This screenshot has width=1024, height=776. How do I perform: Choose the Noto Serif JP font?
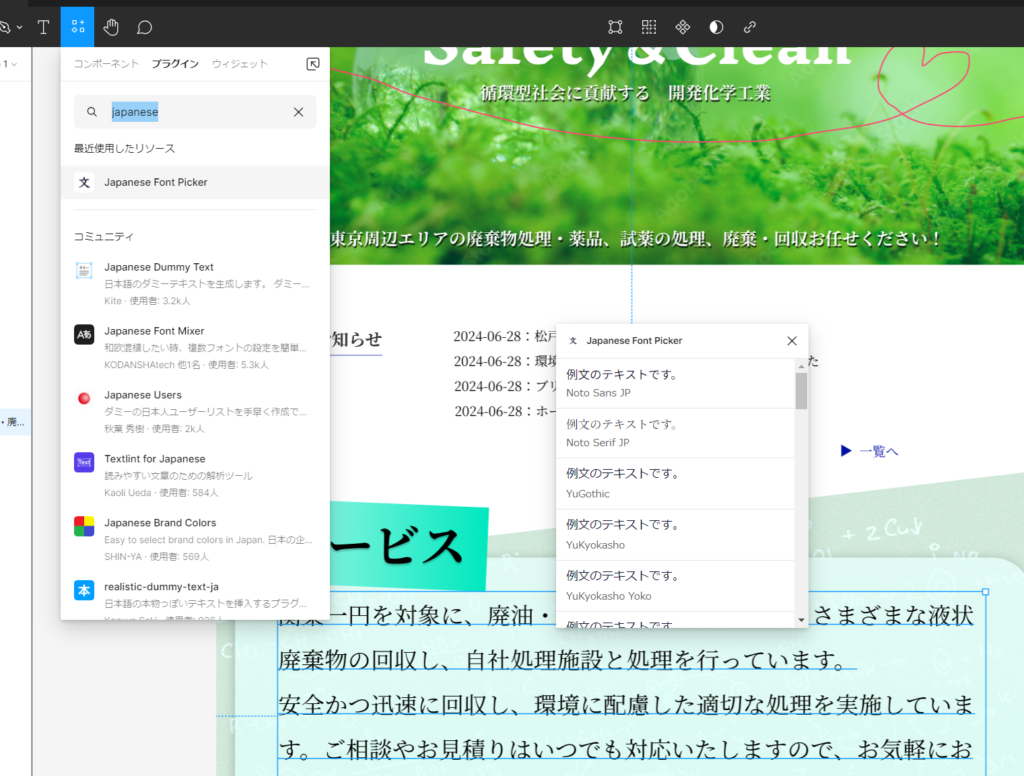(x=675, y=434)
